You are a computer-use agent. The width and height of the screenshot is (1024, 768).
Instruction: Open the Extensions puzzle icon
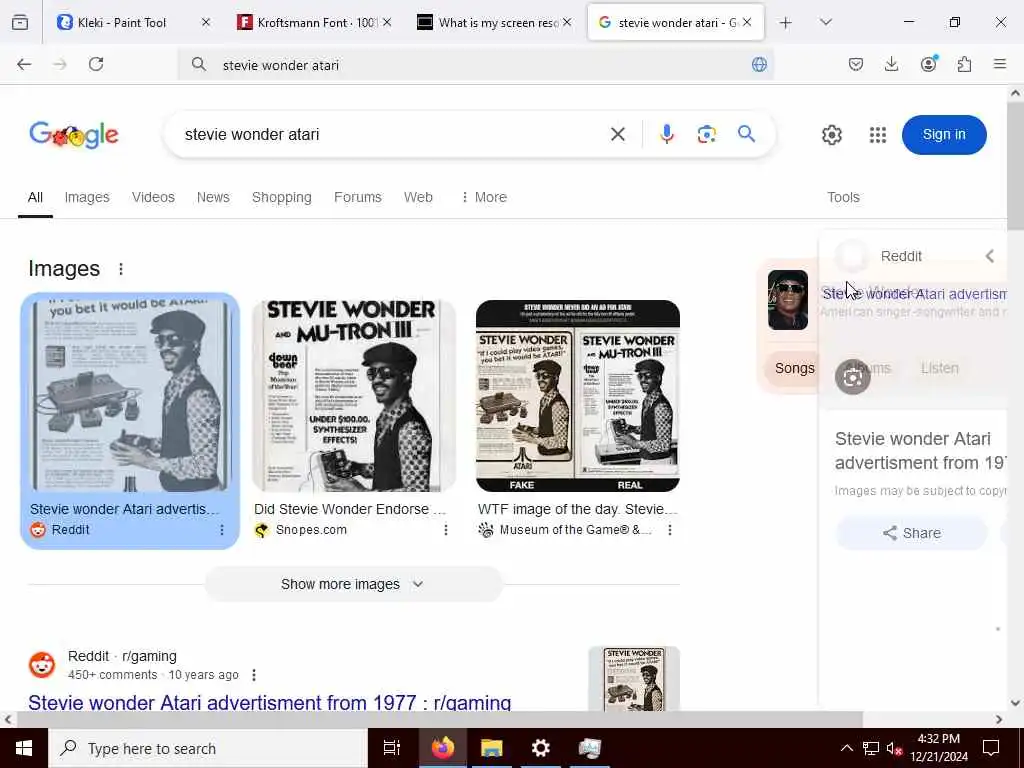click(x=964, y=64)
